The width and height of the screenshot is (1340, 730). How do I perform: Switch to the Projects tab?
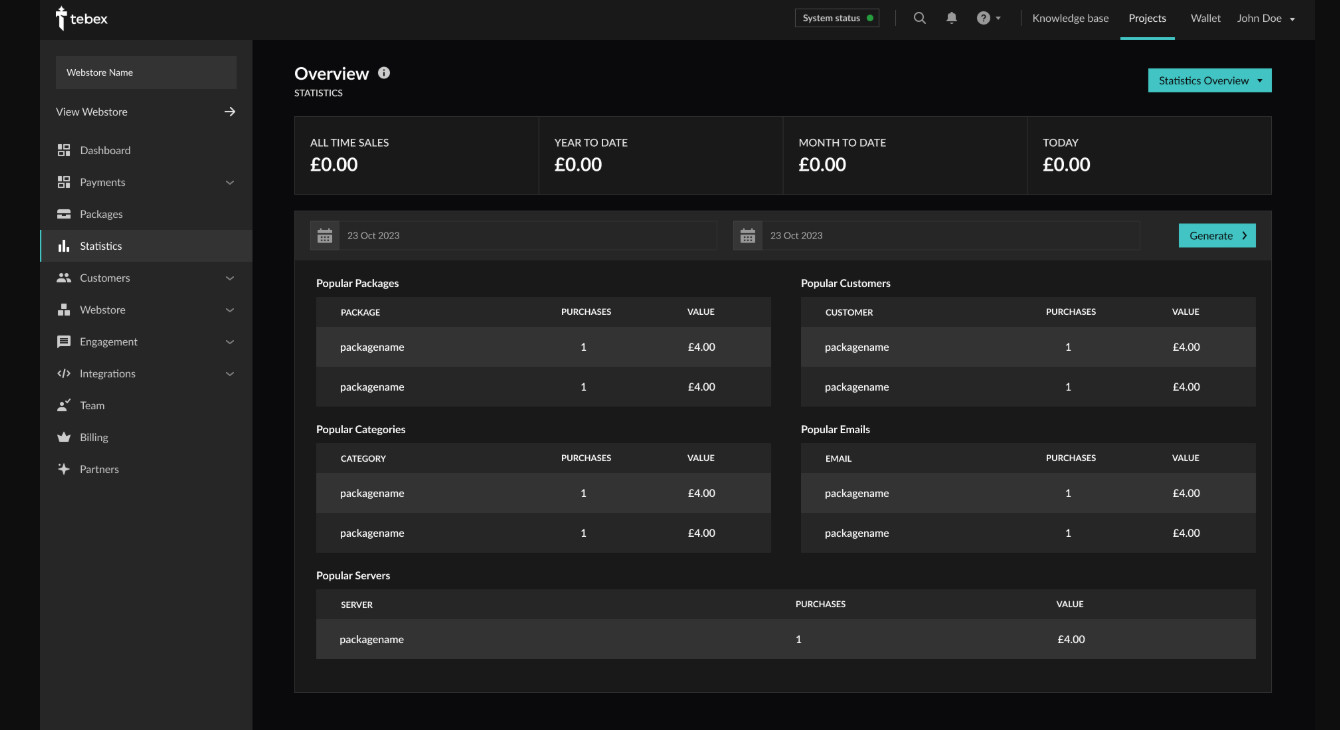1147,18
